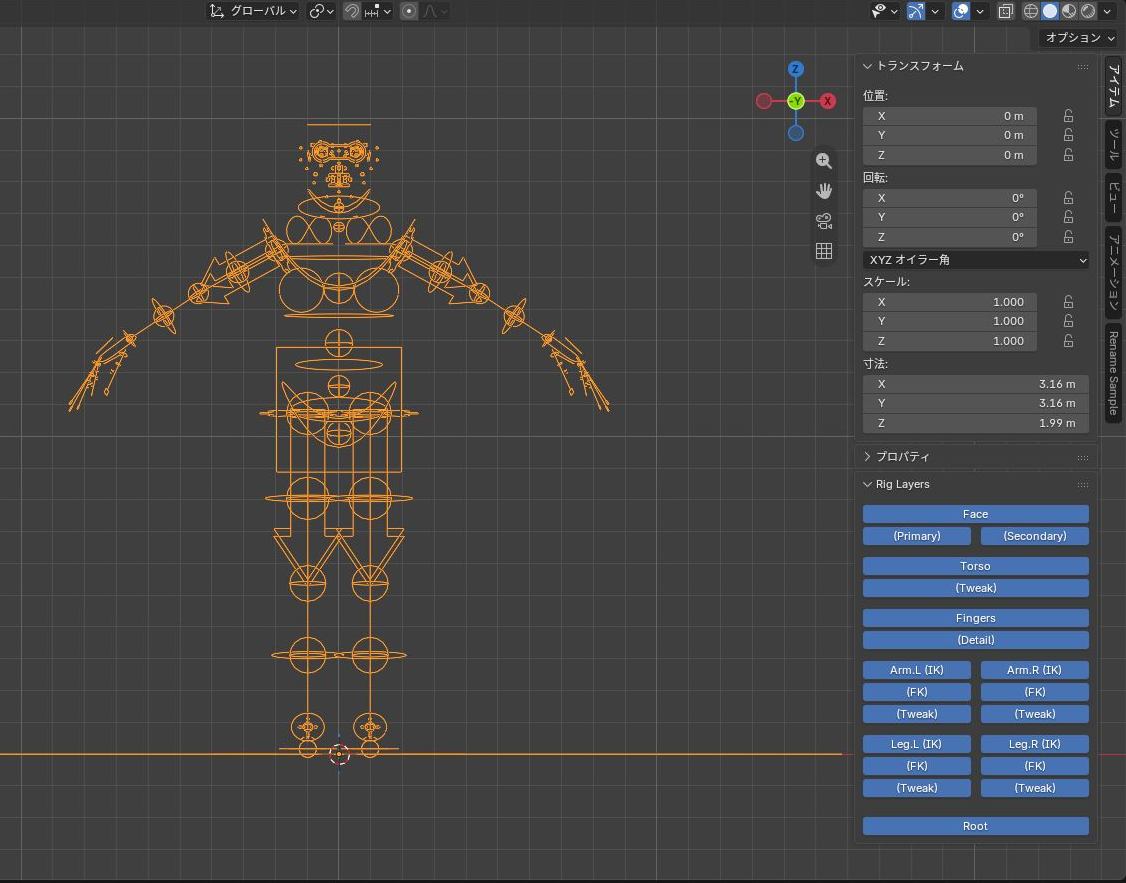Collapse the Rig Layers panel
1126x883 pixels.
(x=867, y=485)
